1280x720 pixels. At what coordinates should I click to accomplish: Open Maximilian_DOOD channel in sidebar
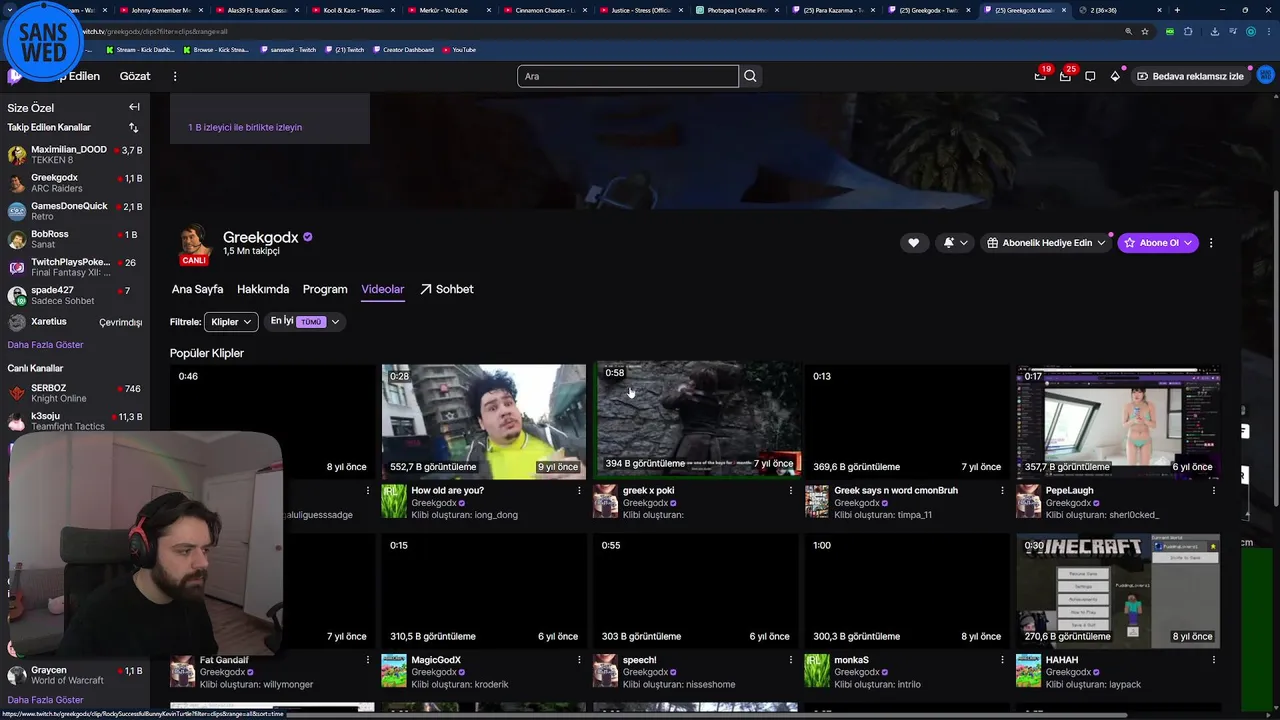click(75, 155)
